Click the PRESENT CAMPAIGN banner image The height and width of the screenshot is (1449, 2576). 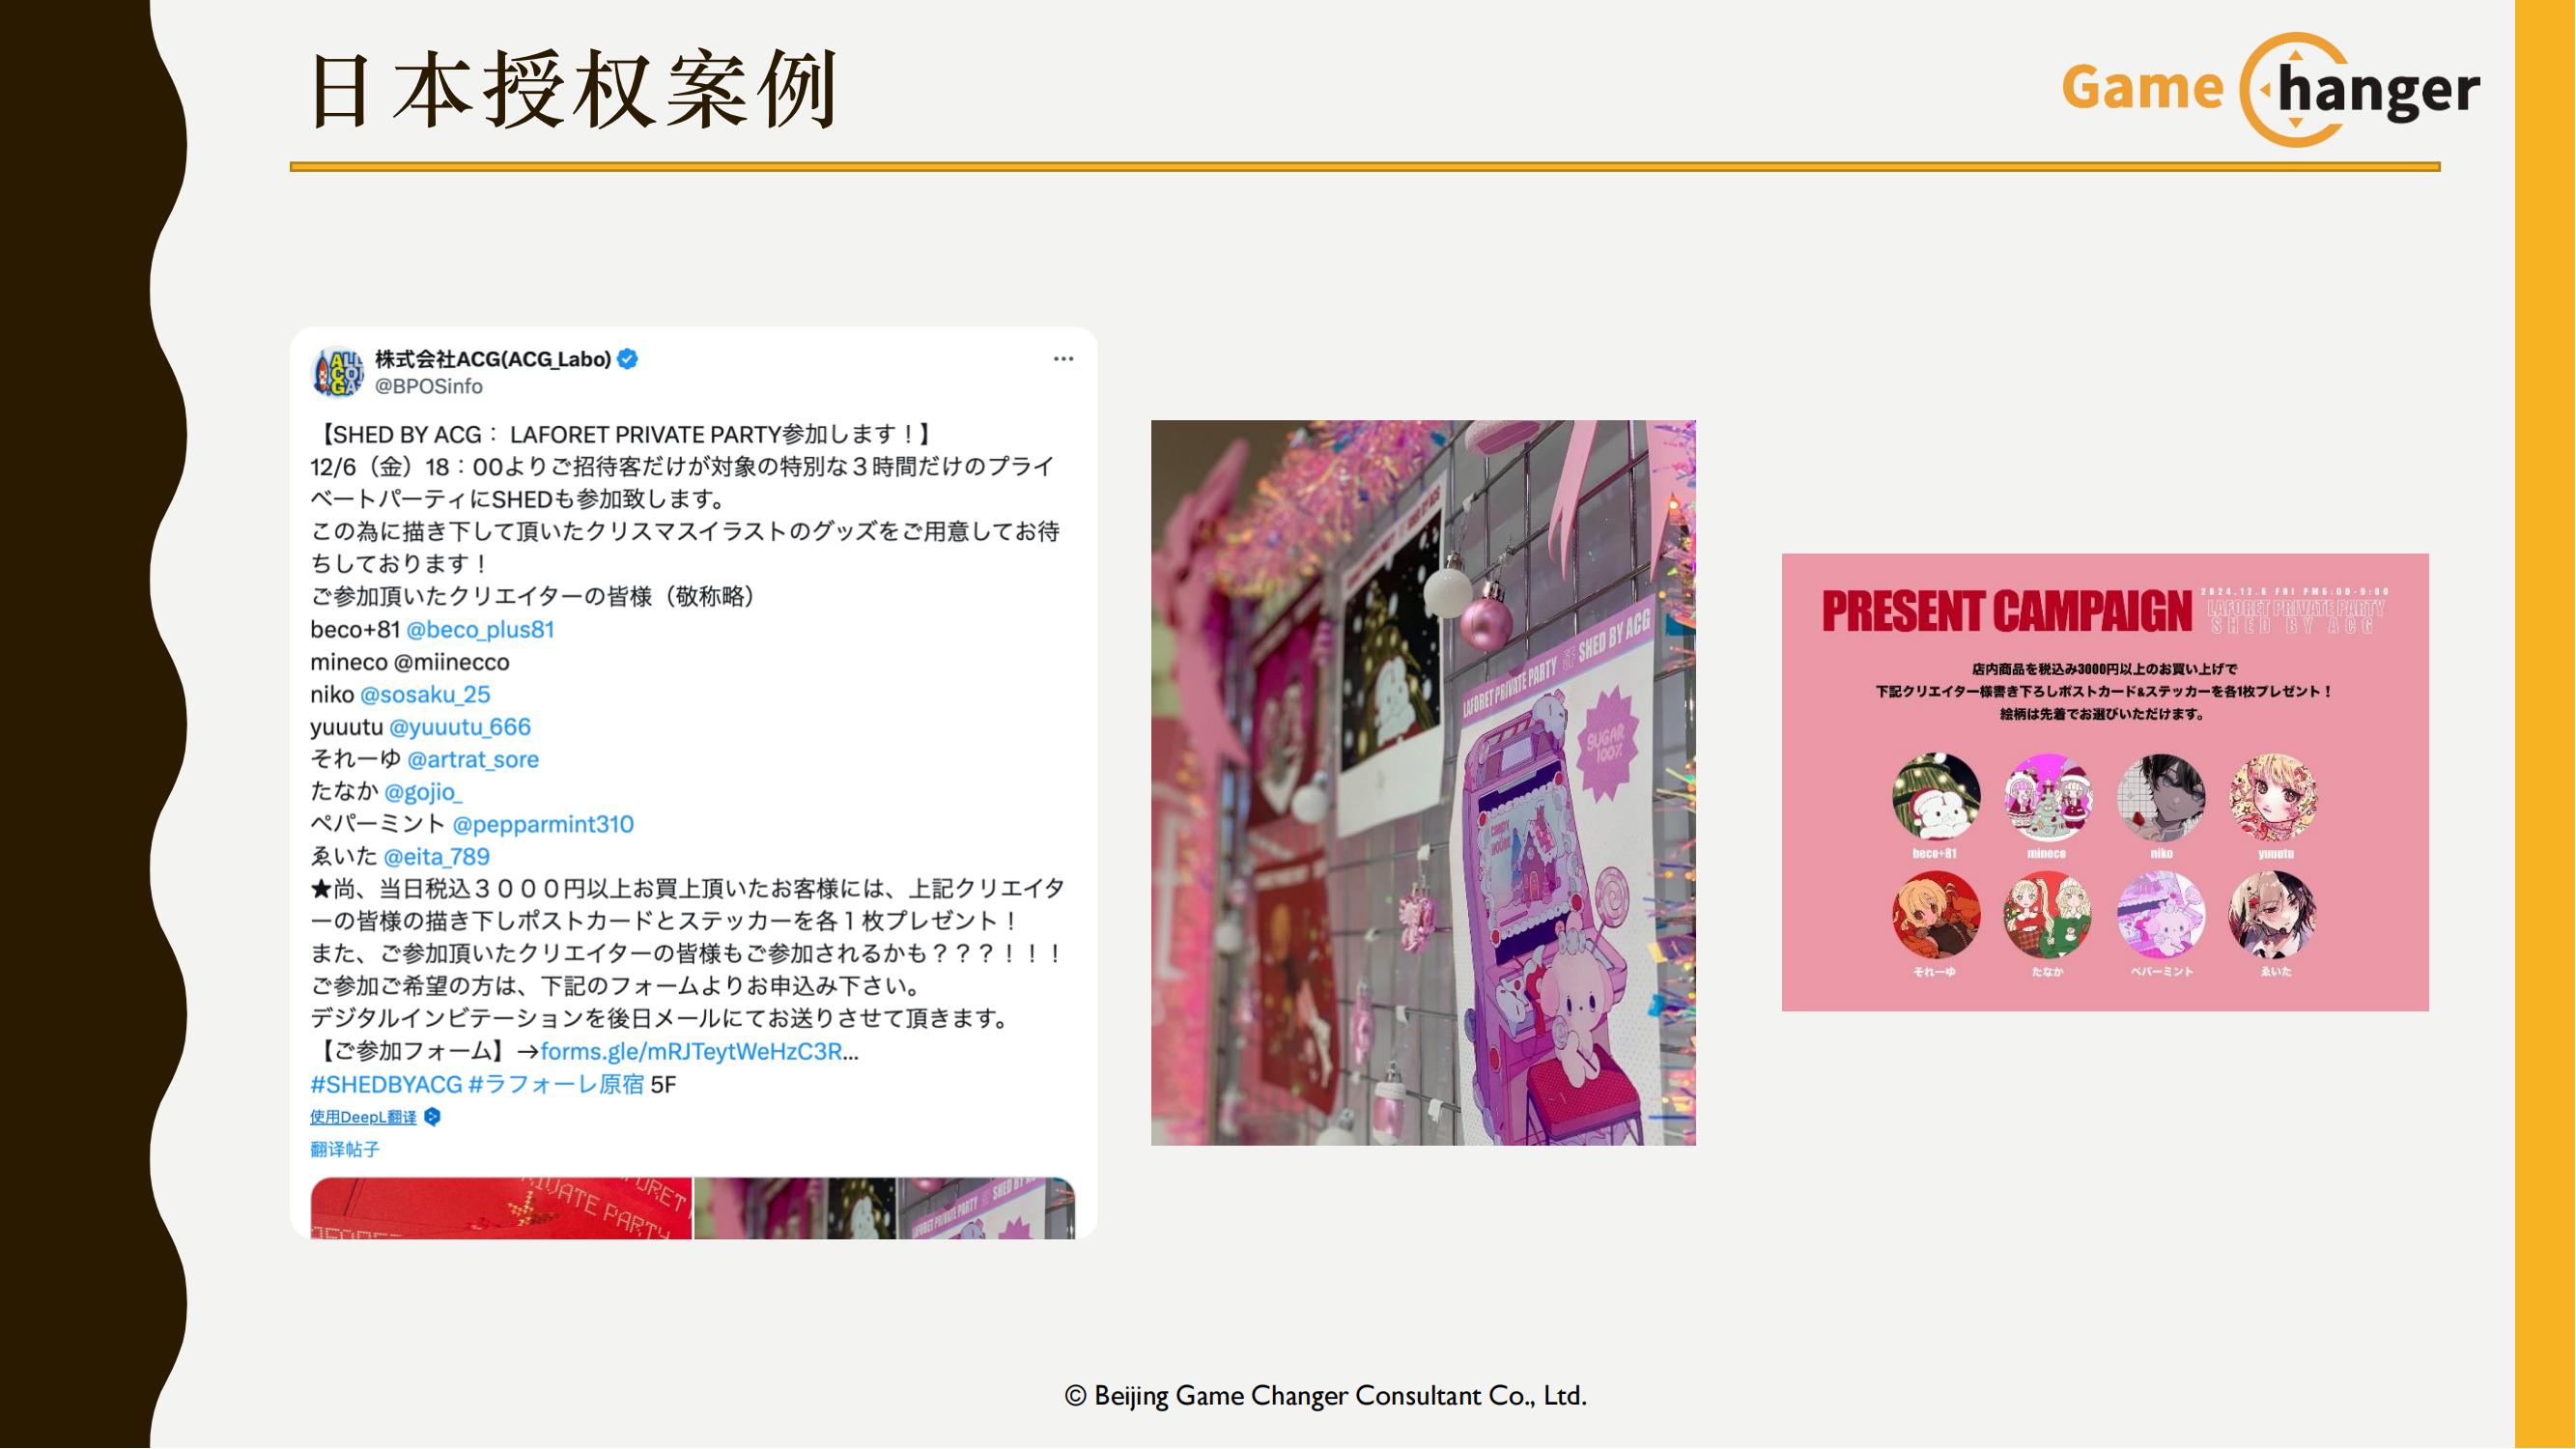coord(2105,782)
